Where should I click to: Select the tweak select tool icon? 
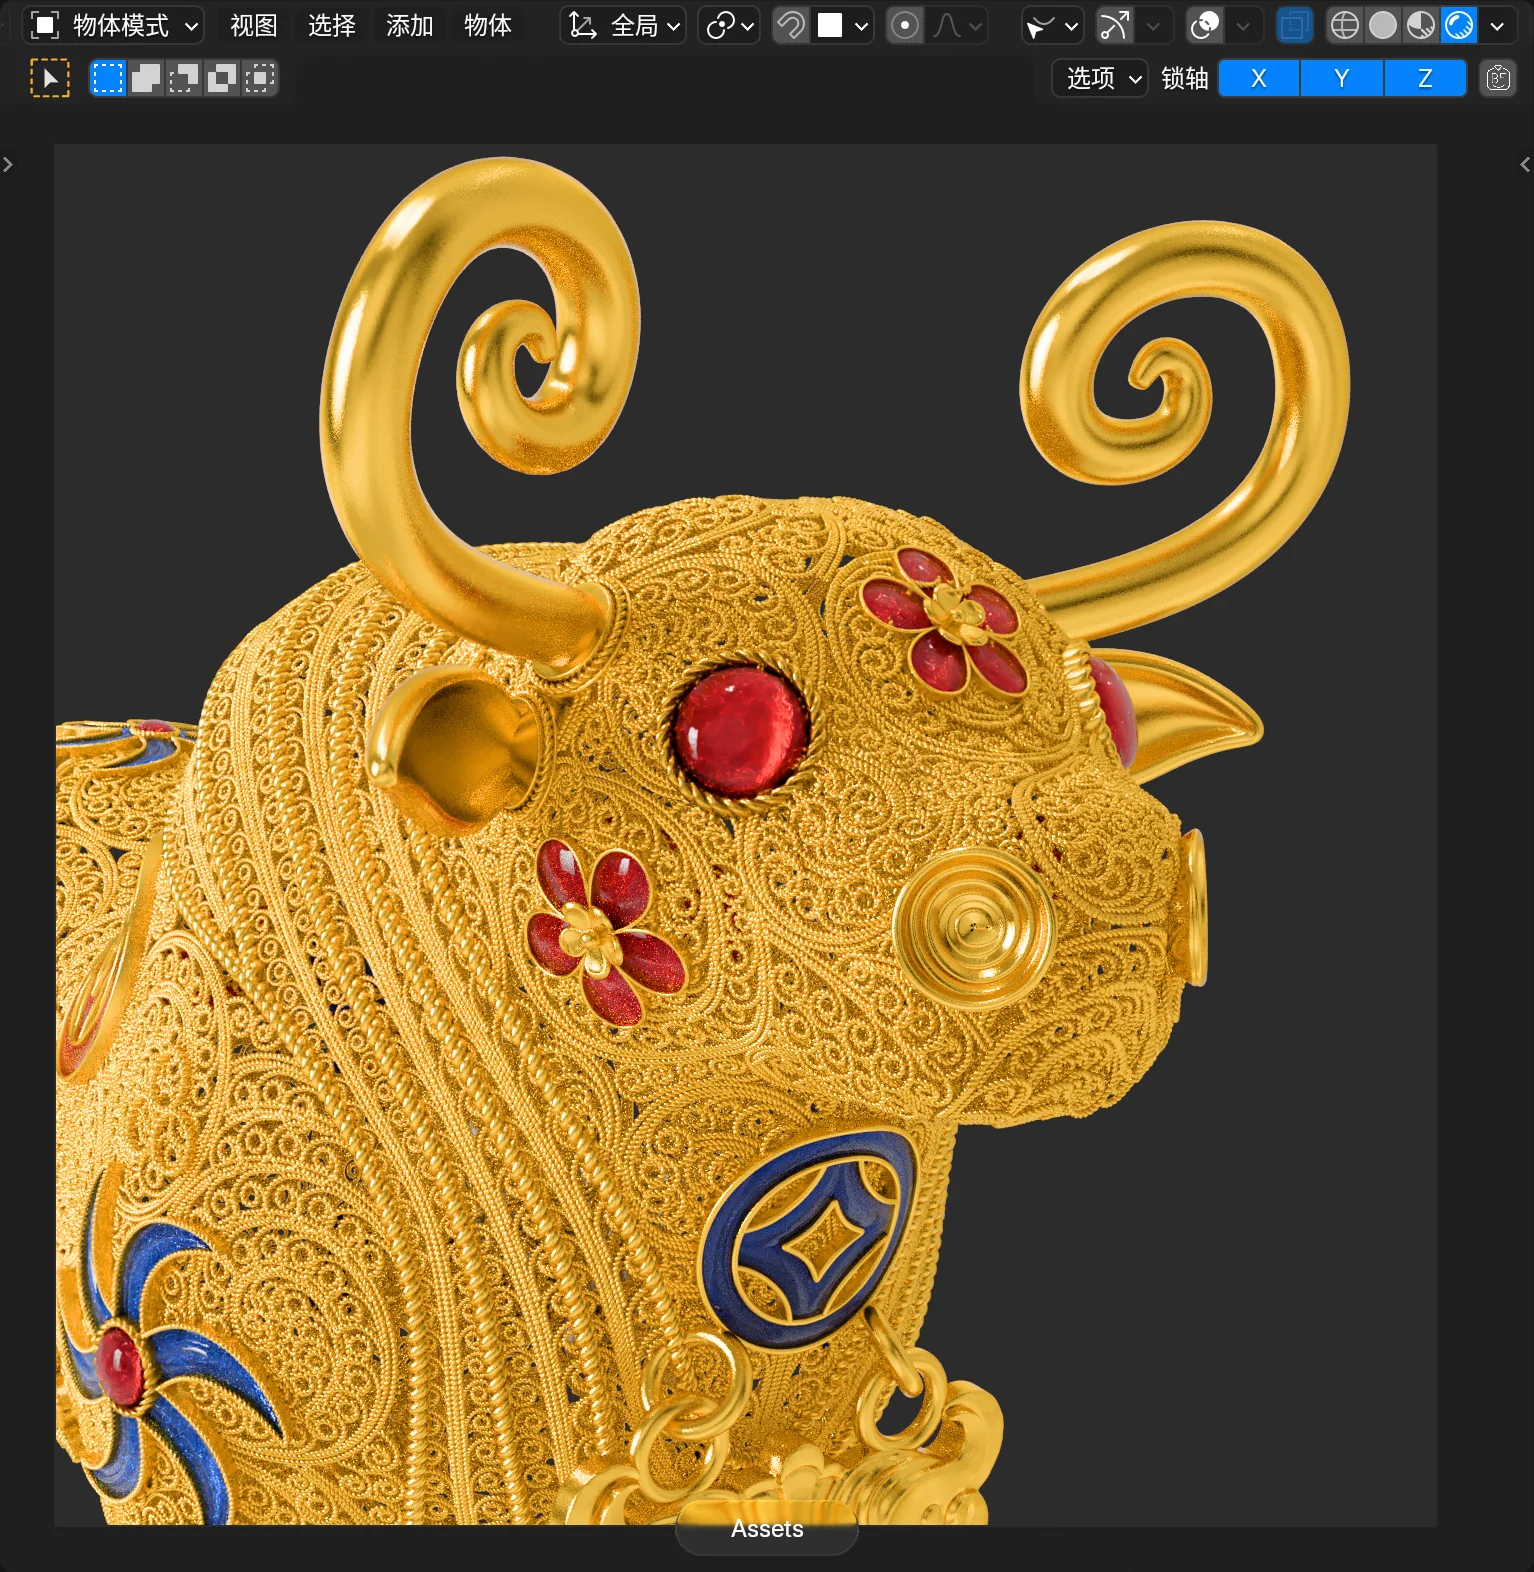click(x=50, y=78)
